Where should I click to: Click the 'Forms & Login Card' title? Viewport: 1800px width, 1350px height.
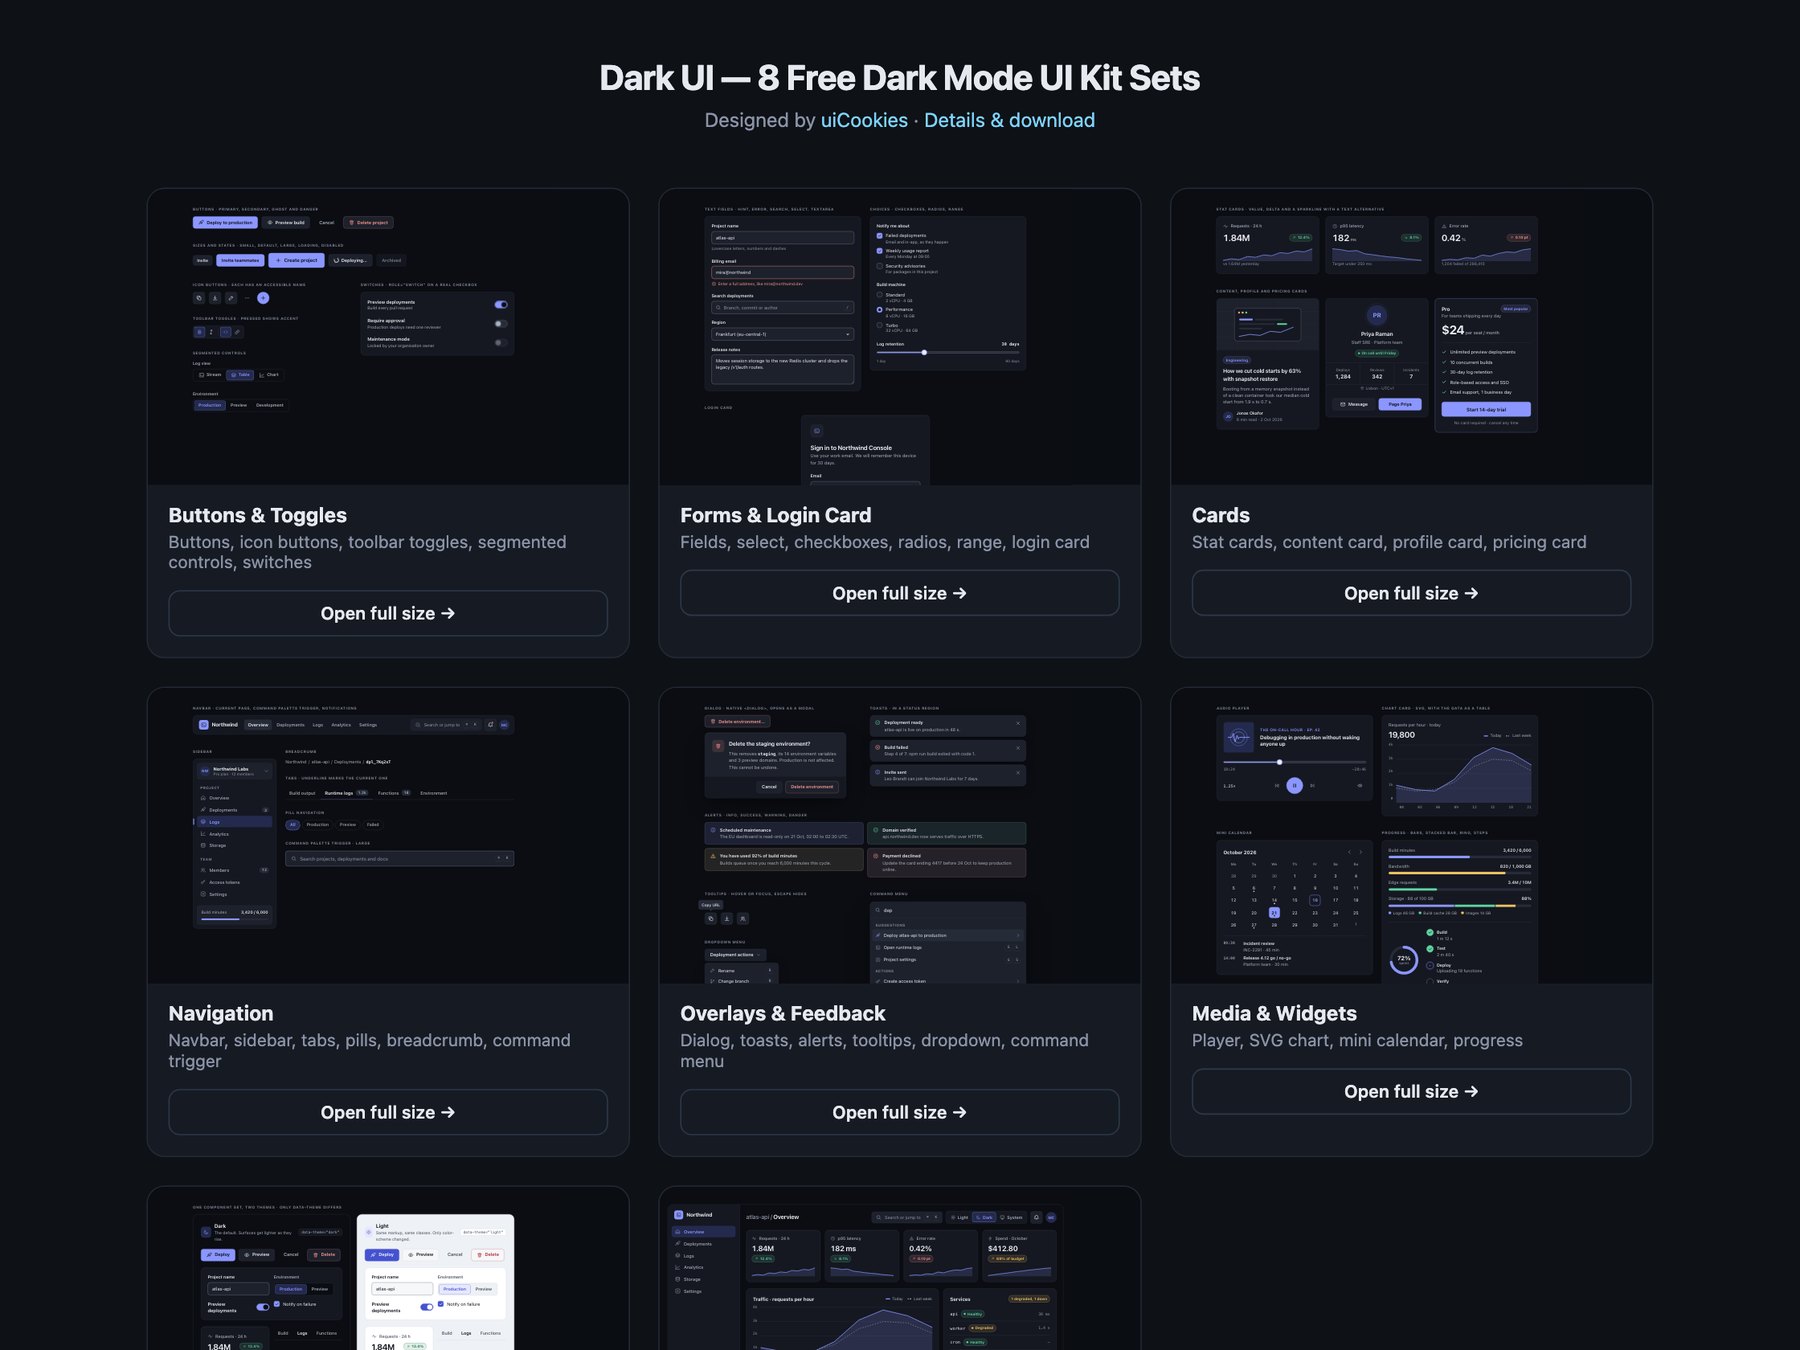point(775,515)
